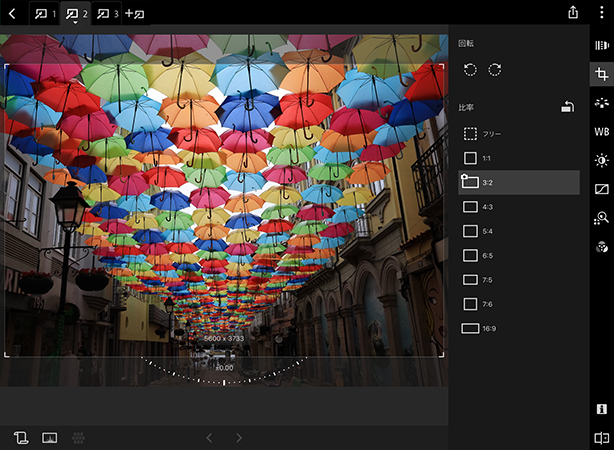This screenshot has width=614, height=450.
Task: Switch to edit recipe tab 1
Action: point(45,13)
